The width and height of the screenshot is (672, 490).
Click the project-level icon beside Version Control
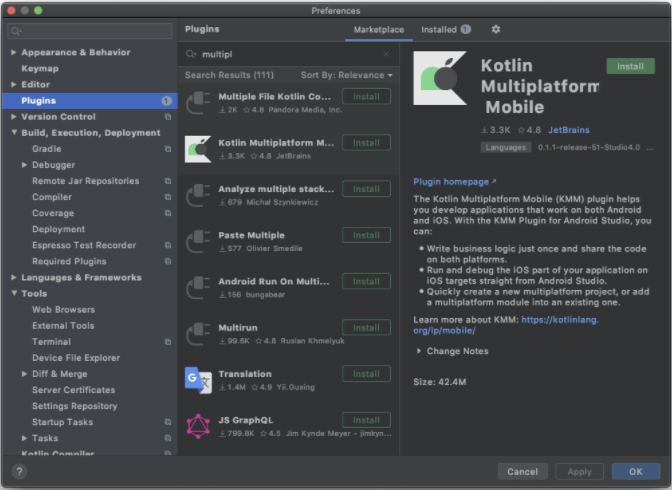pos(168,117)
